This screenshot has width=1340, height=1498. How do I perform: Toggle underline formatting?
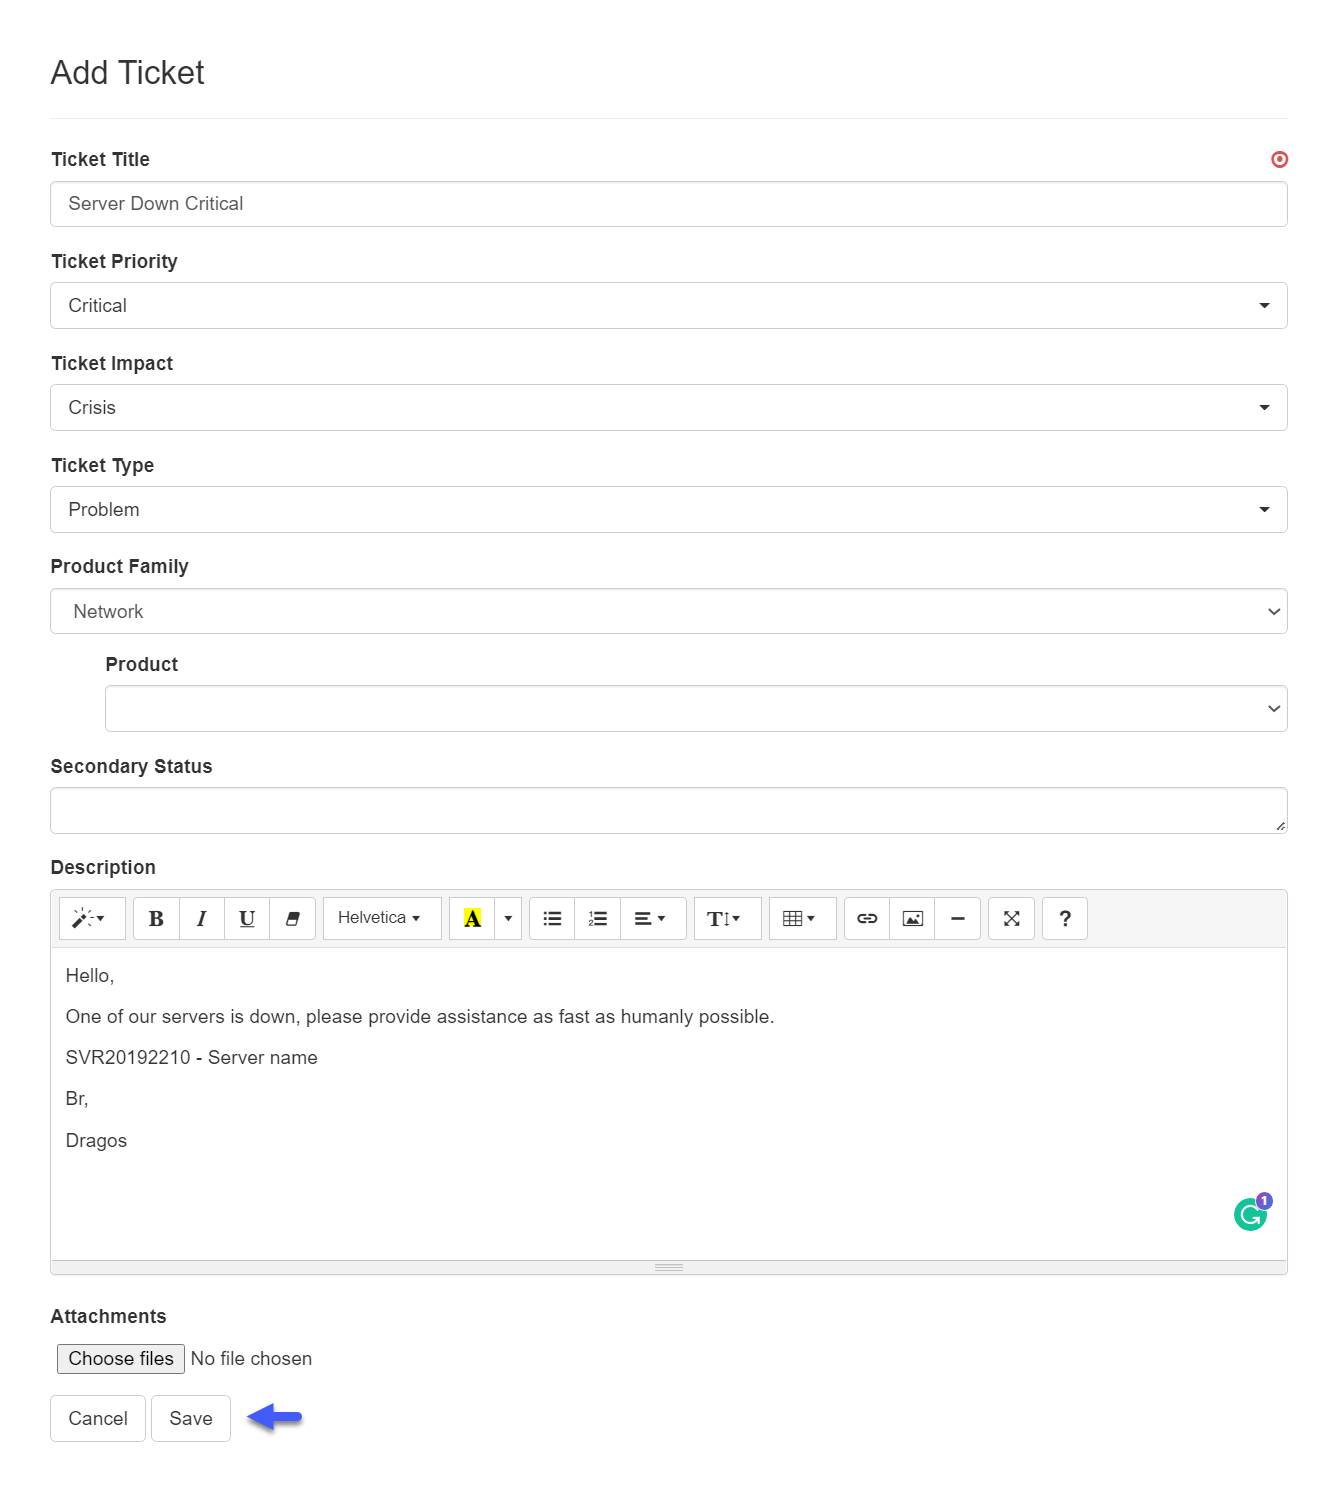[x=247, y=918]
